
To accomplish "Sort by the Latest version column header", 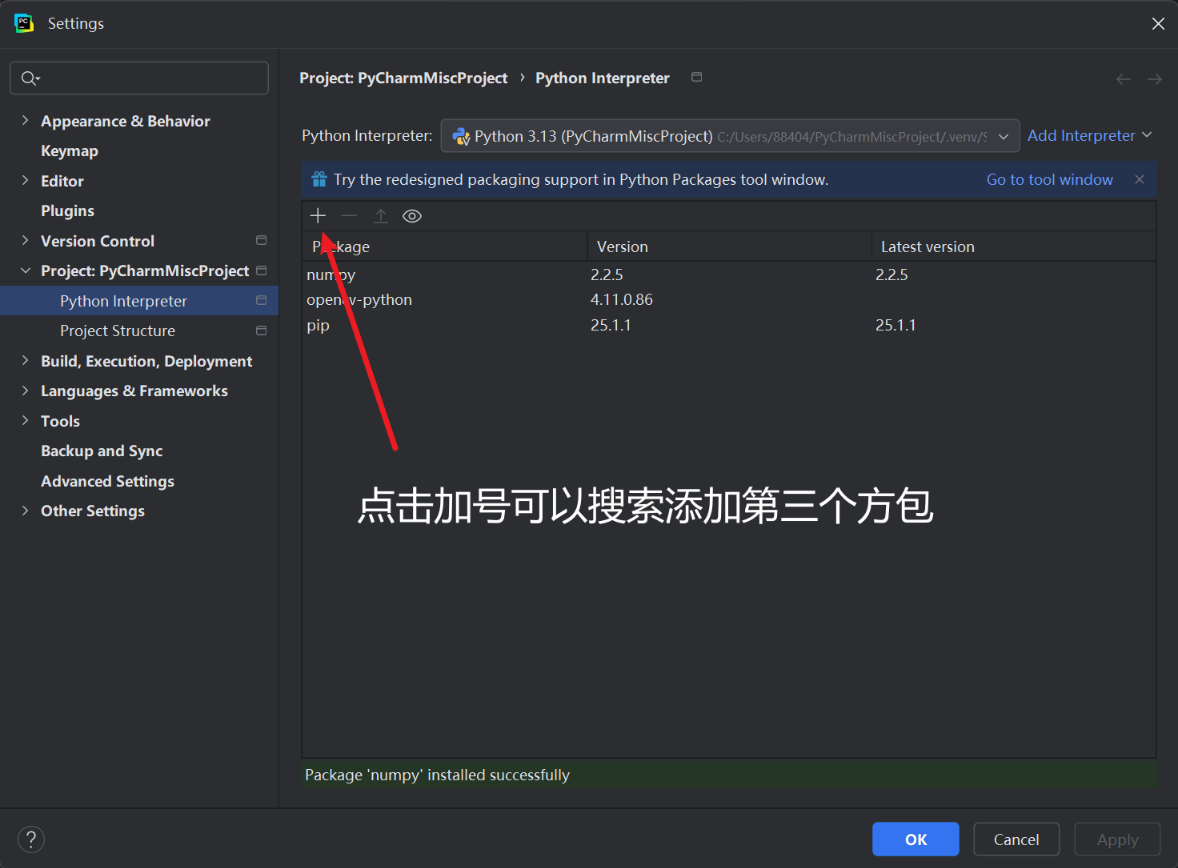I will click(x=1013, y=246).
